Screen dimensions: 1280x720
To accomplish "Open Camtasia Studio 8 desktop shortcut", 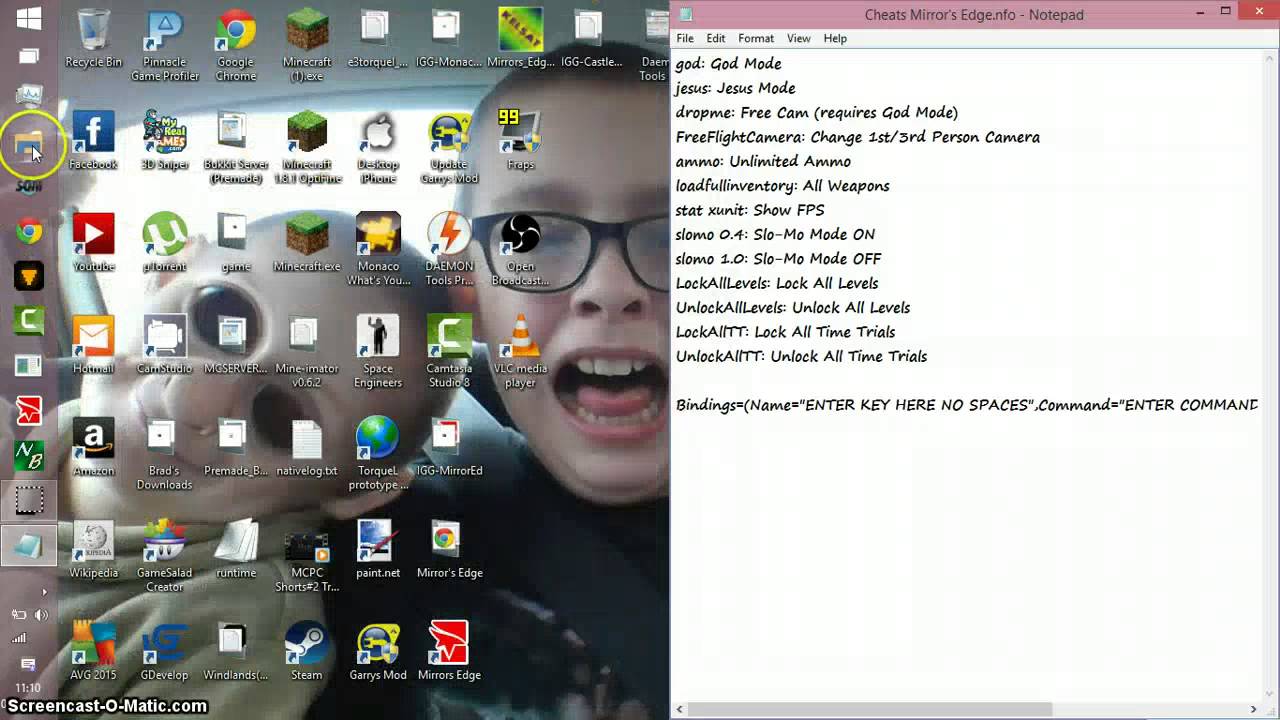I will pos(449,351).
